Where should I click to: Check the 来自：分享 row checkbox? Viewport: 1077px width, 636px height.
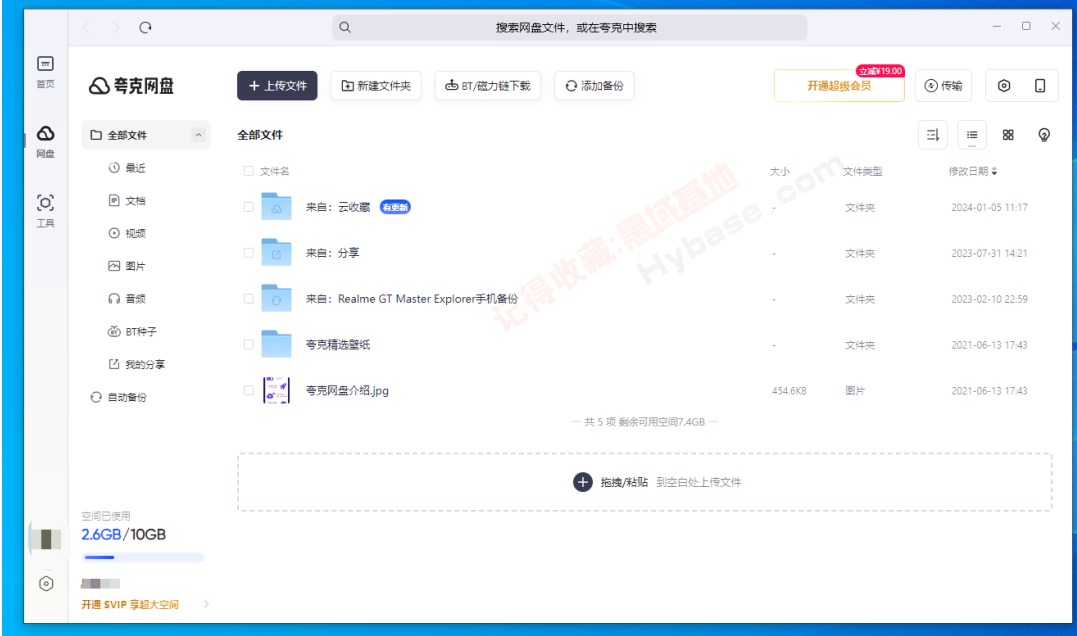[x=249, y=253]
